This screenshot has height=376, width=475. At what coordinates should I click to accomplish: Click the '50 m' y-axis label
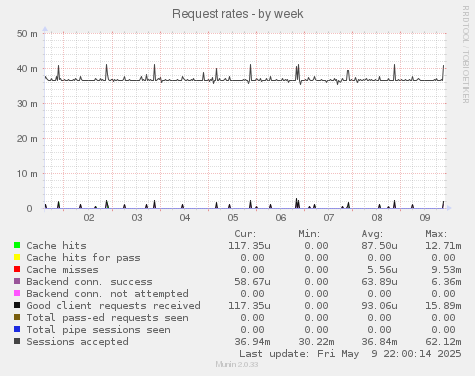(x=27, y=34)
